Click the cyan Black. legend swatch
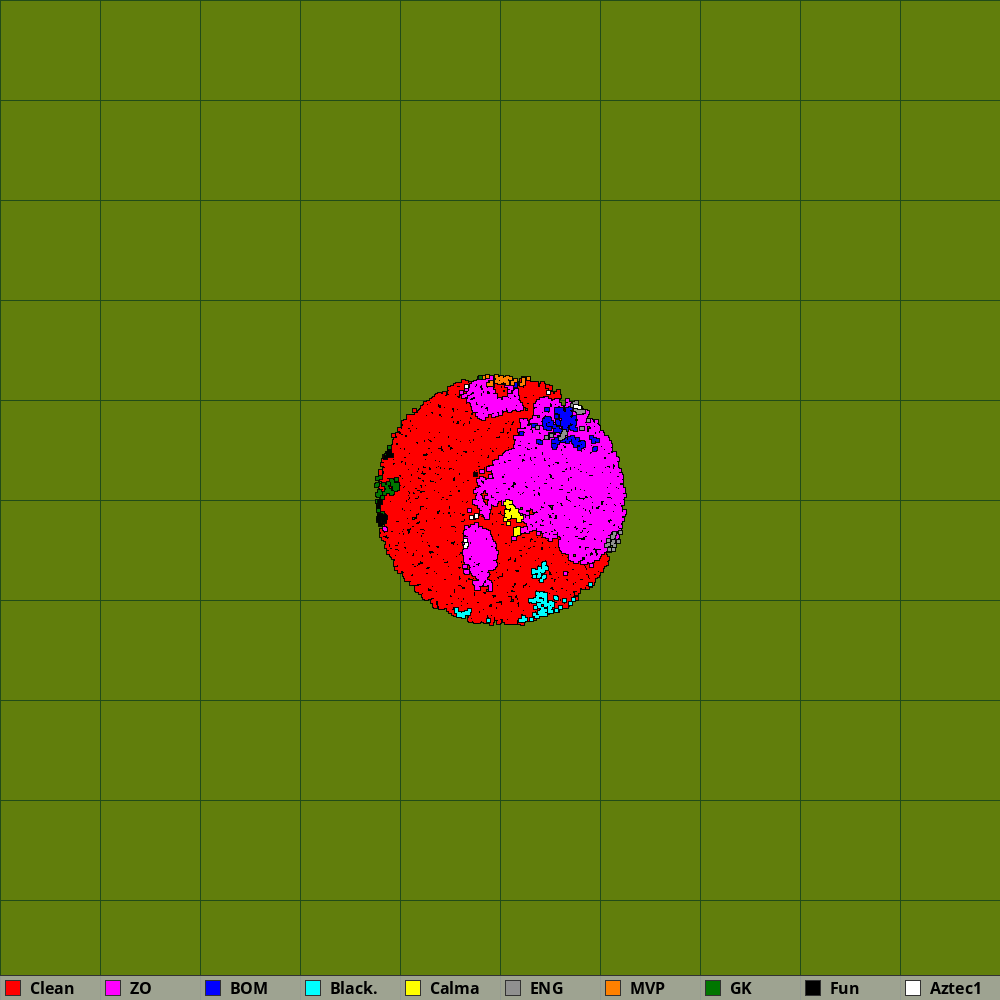1000x1000 pixels. pyautogui.click(x=313, y=988)
